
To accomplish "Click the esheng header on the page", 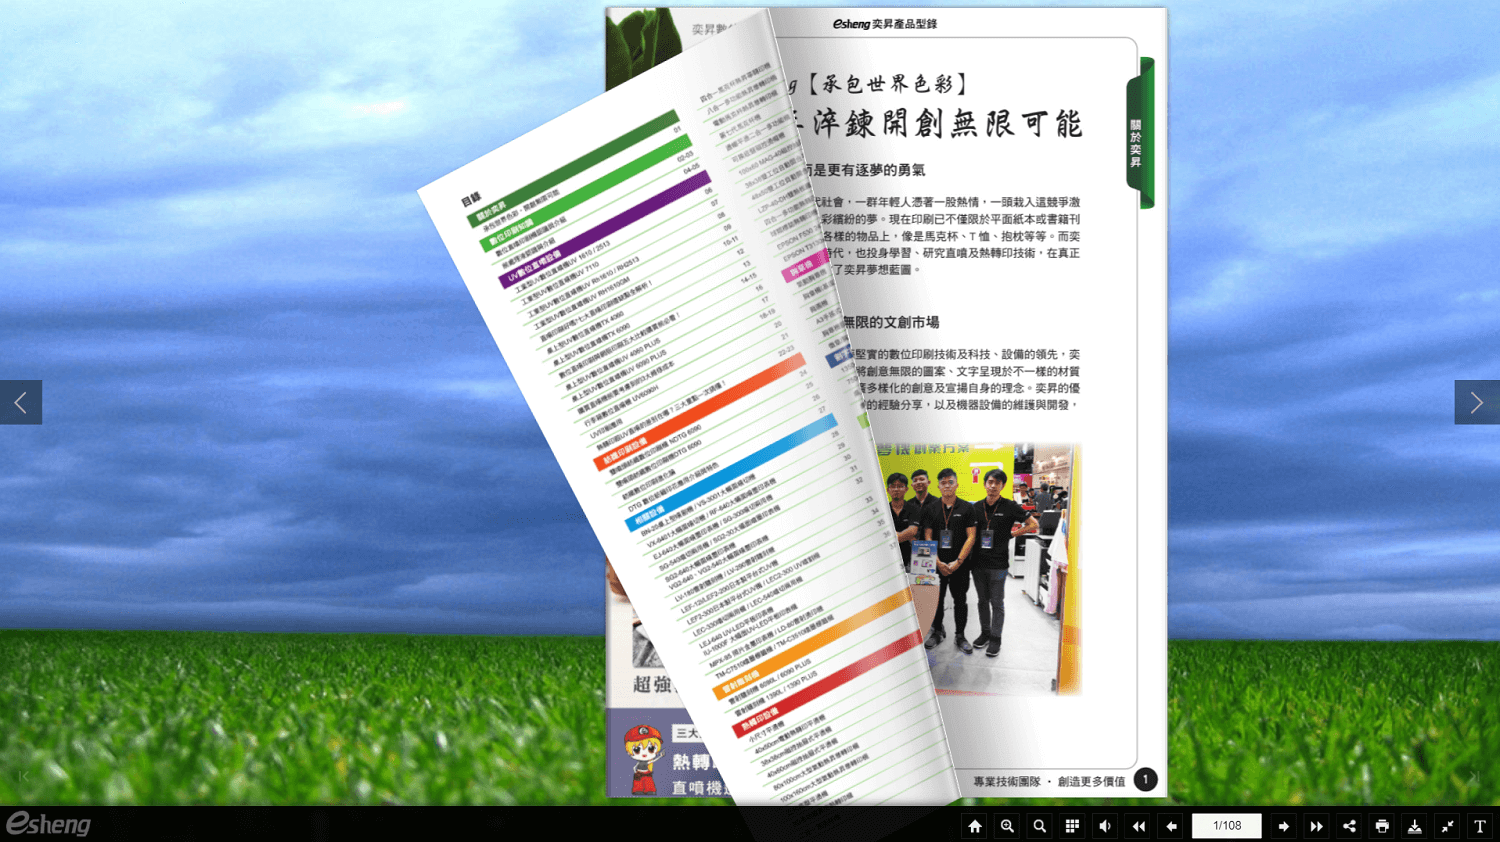I will coord(885,24).
